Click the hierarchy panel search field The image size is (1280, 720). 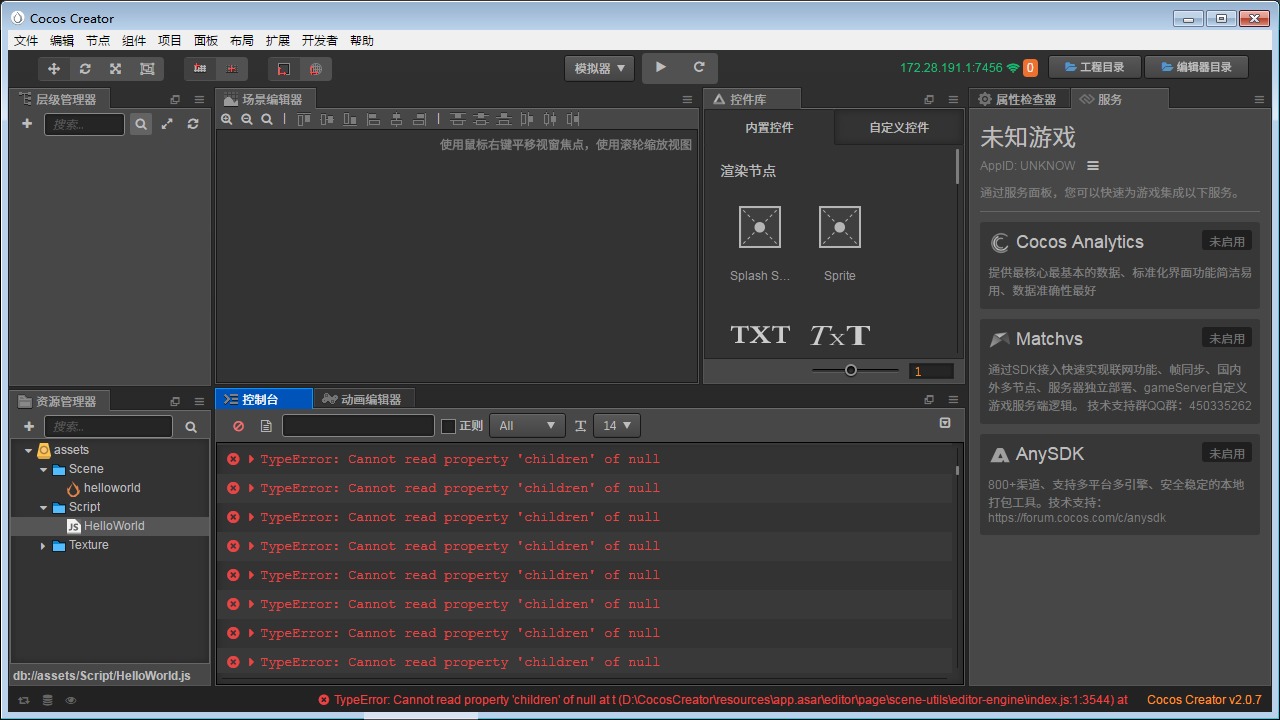84,124
